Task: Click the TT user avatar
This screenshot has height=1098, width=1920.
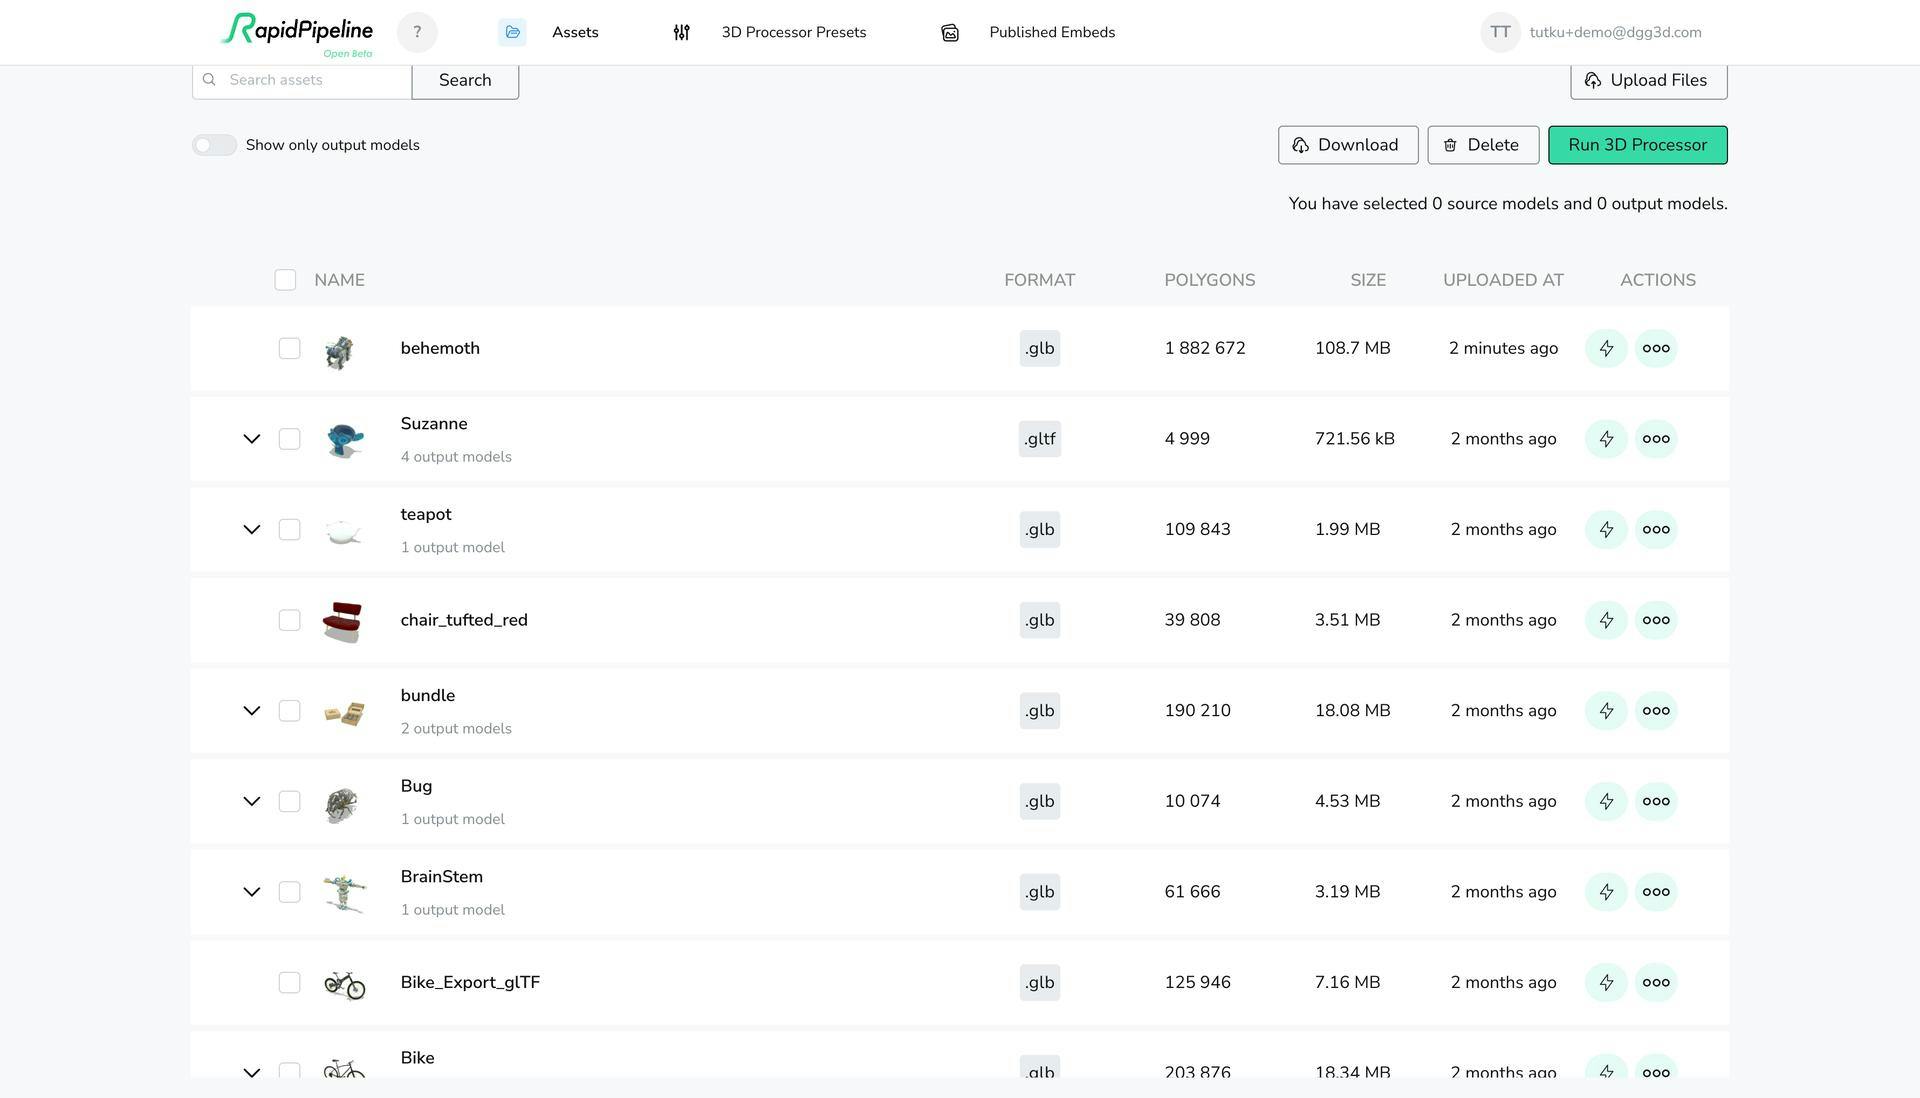Action: 1500,32
